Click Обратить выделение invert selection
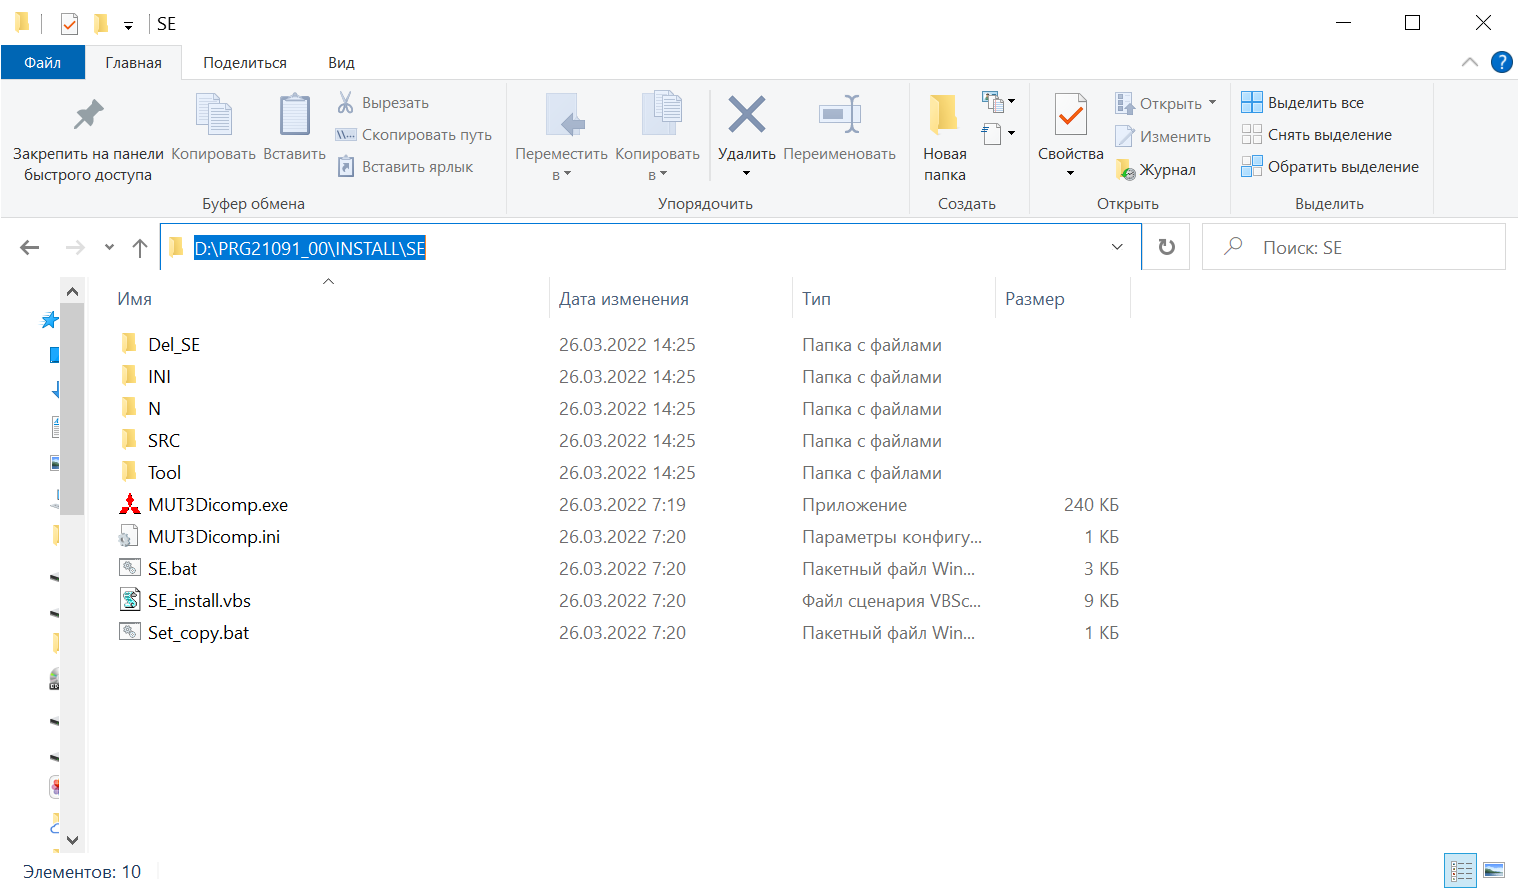This screenshot has height=889, width=1519. coord(1330,167)
